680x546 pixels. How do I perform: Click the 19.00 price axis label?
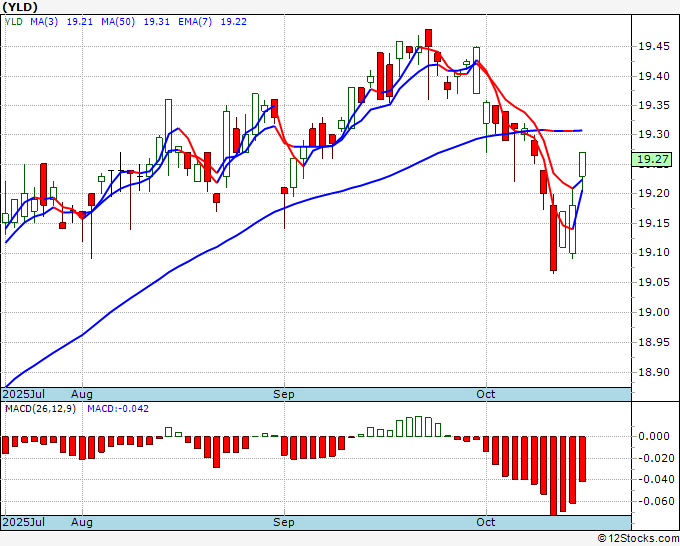pyautogui.click(x=654, y=312)
